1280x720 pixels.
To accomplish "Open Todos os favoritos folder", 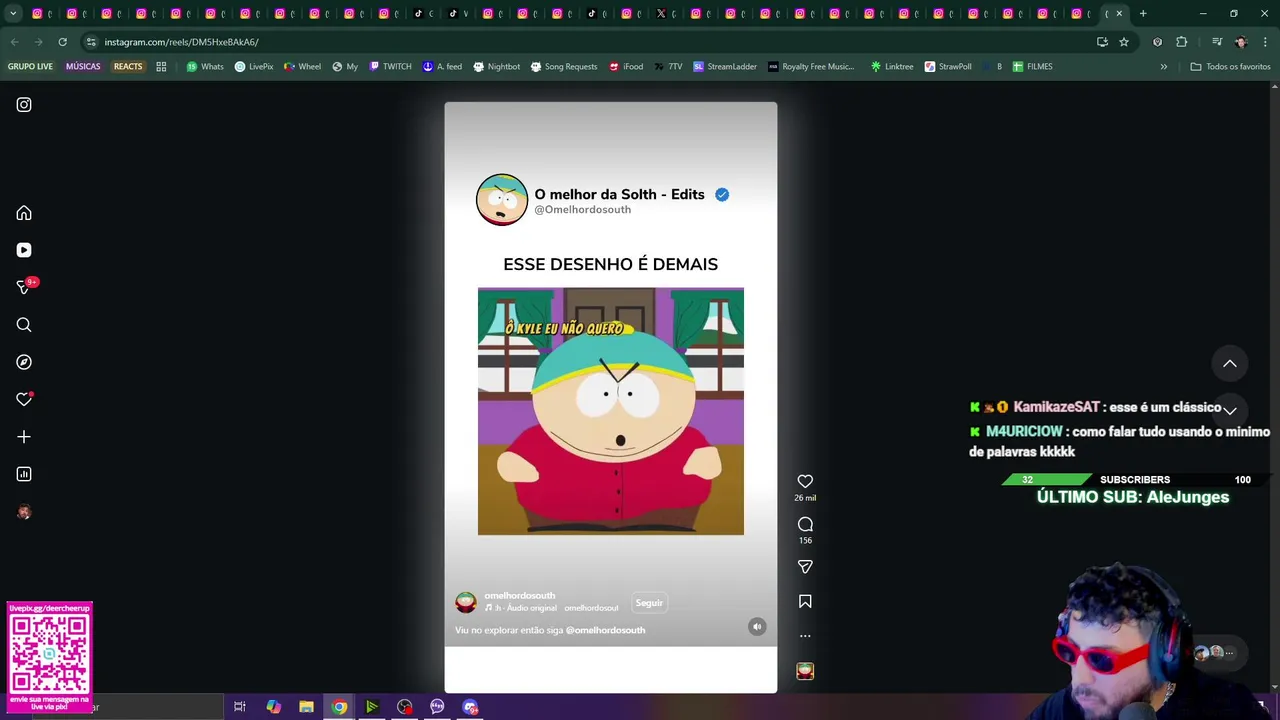I will (x=1230, y=67).
